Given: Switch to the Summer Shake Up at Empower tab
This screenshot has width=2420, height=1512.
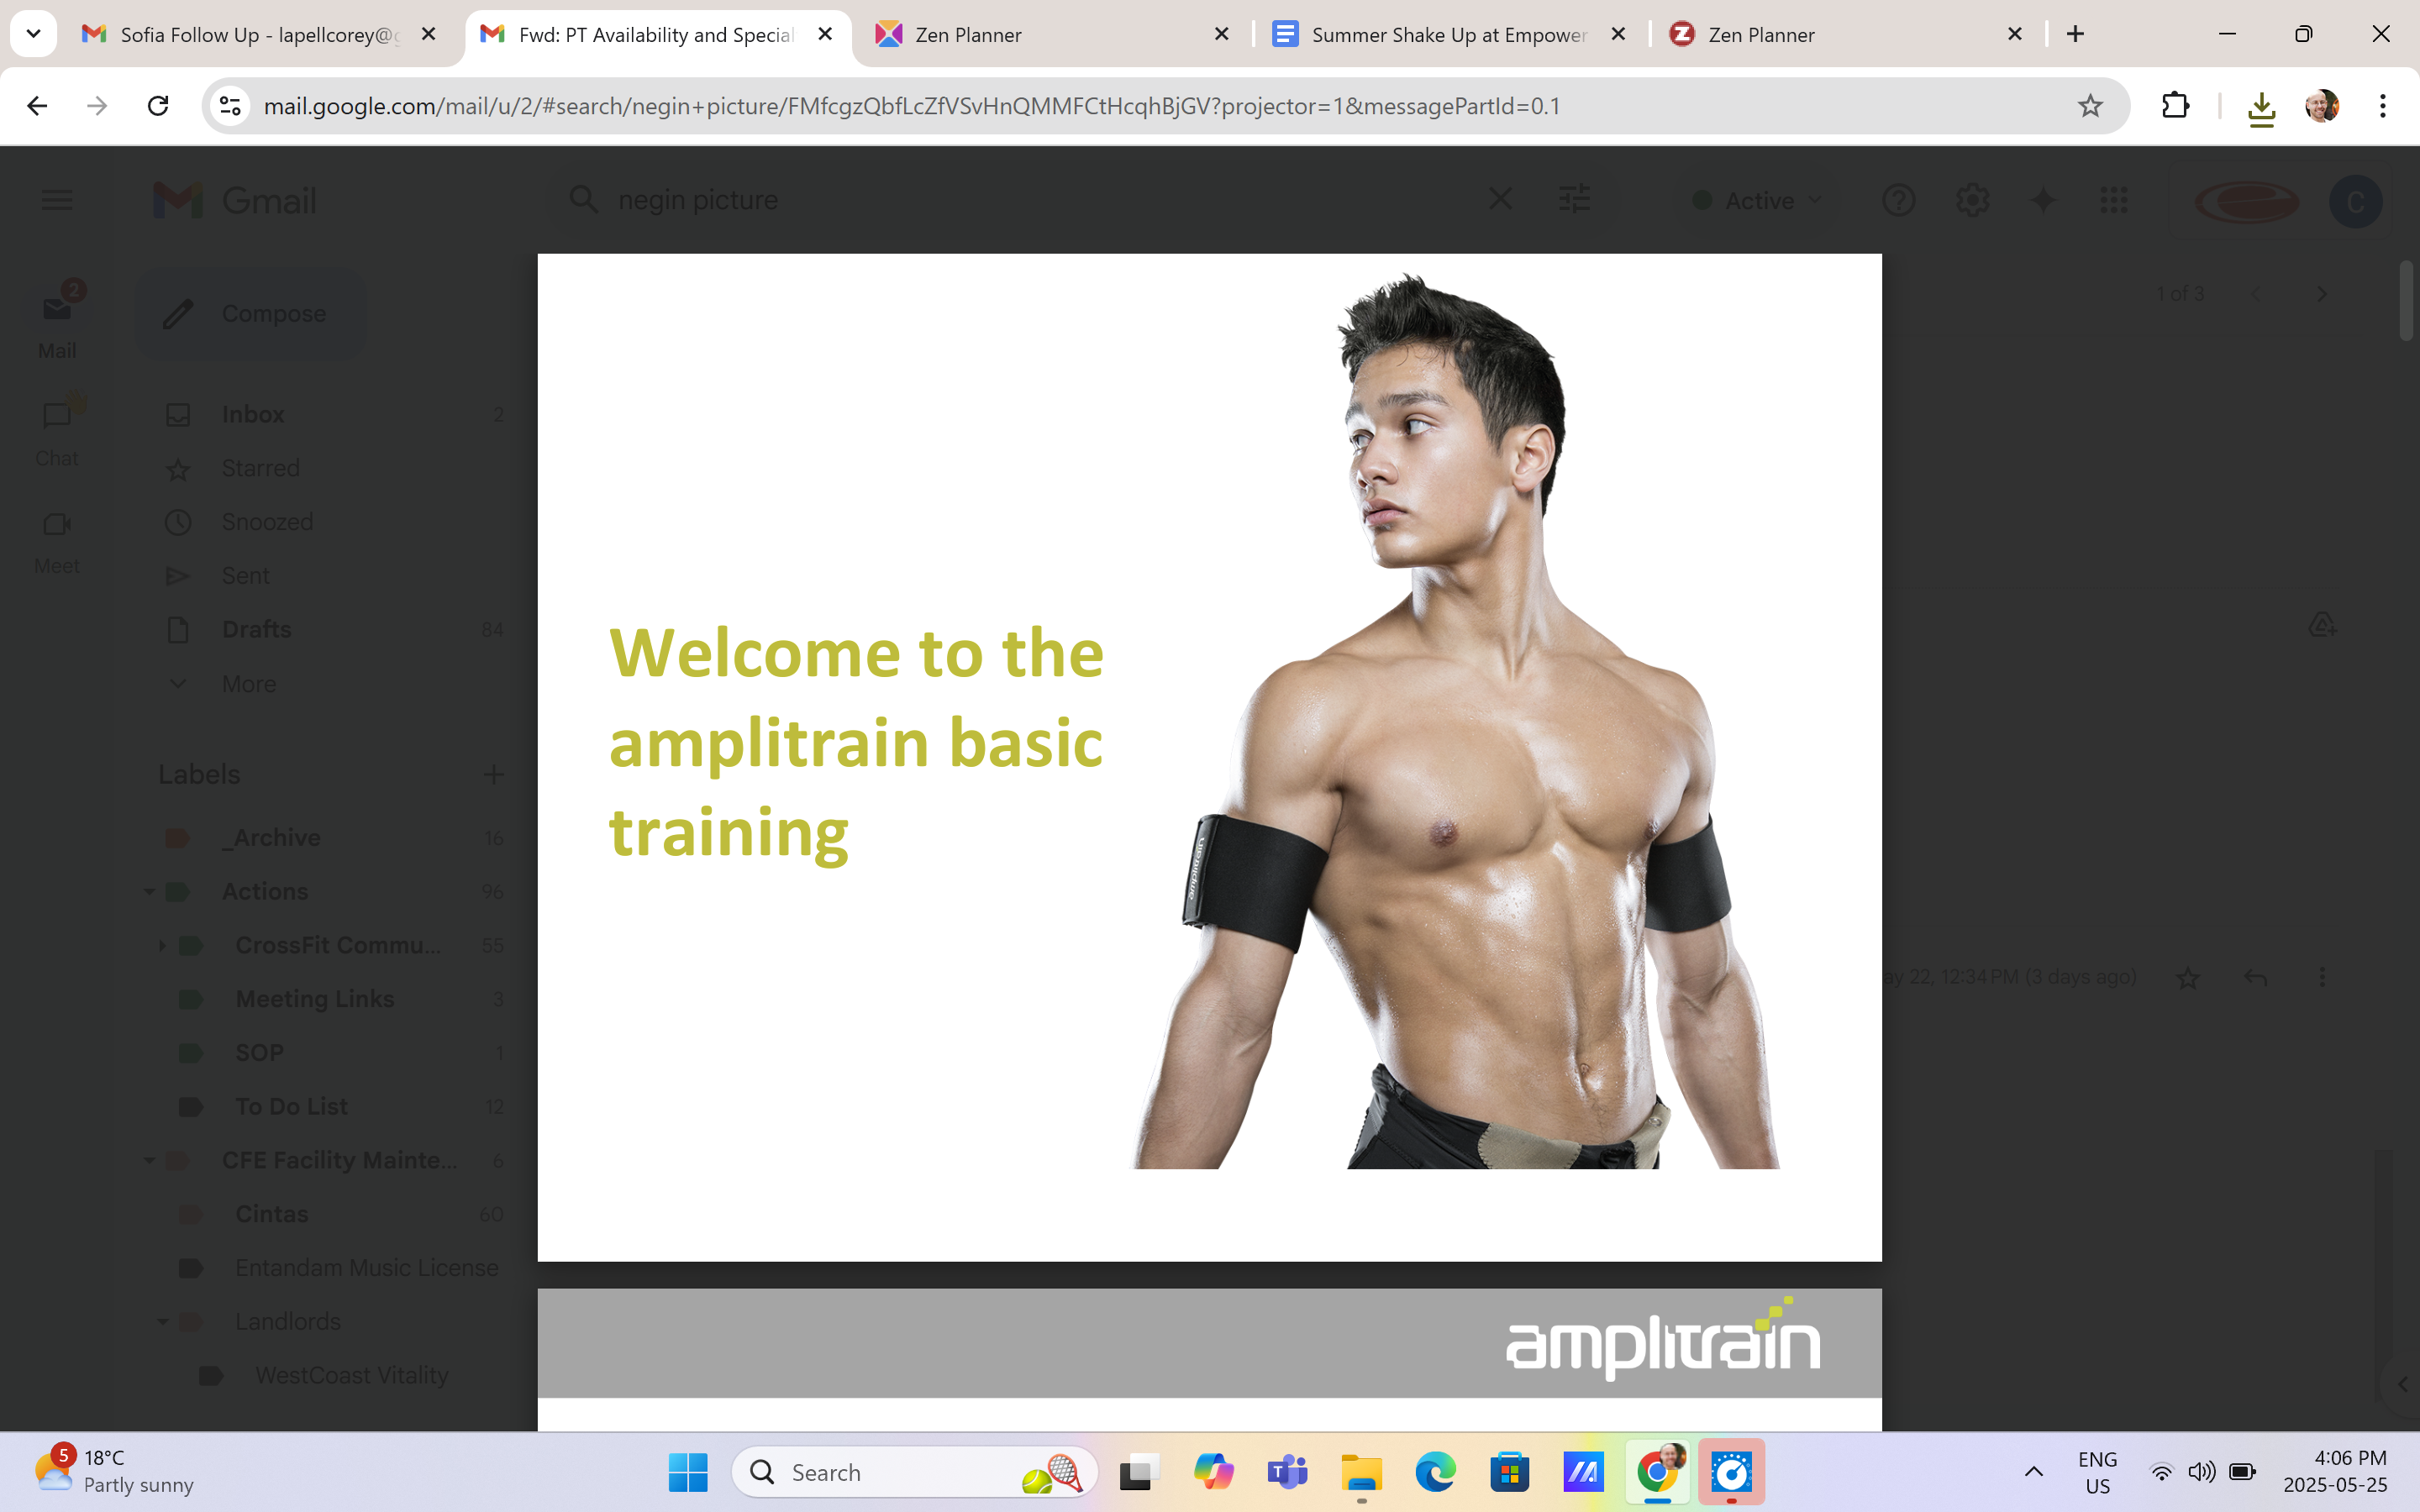Looking at the screenshot, I should pyautogui.click(x=1449, y=35).
